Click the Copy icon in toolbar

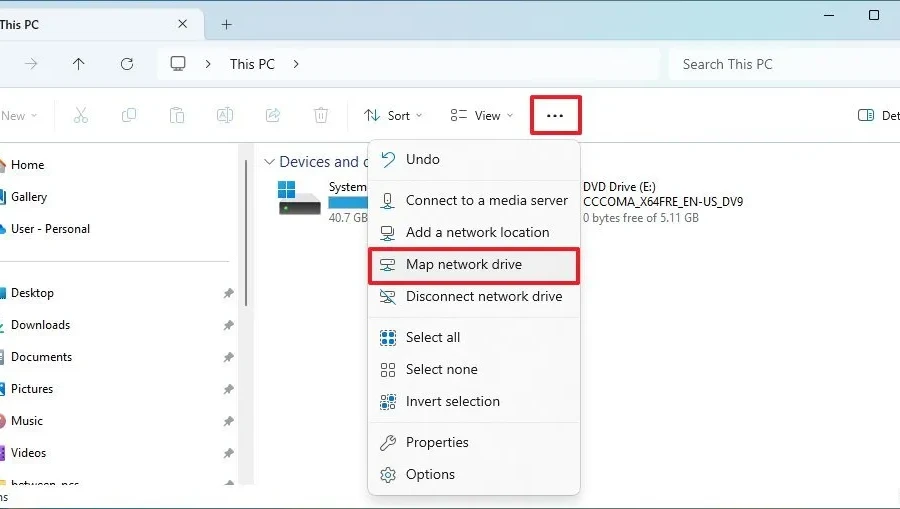129,115
